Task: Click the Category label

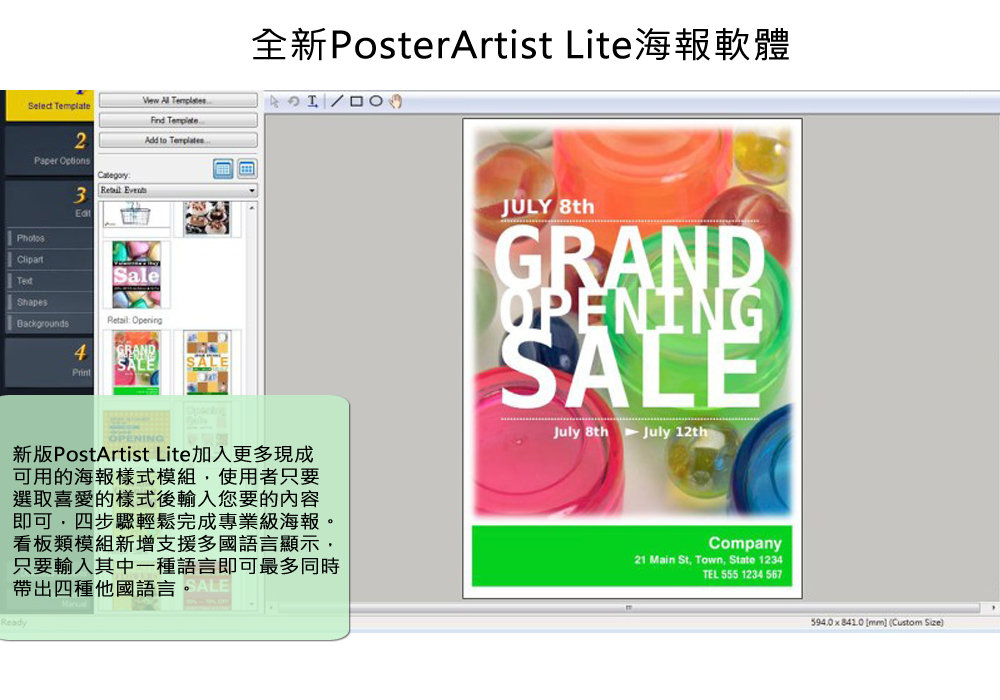Action: (x=114, y=175)
